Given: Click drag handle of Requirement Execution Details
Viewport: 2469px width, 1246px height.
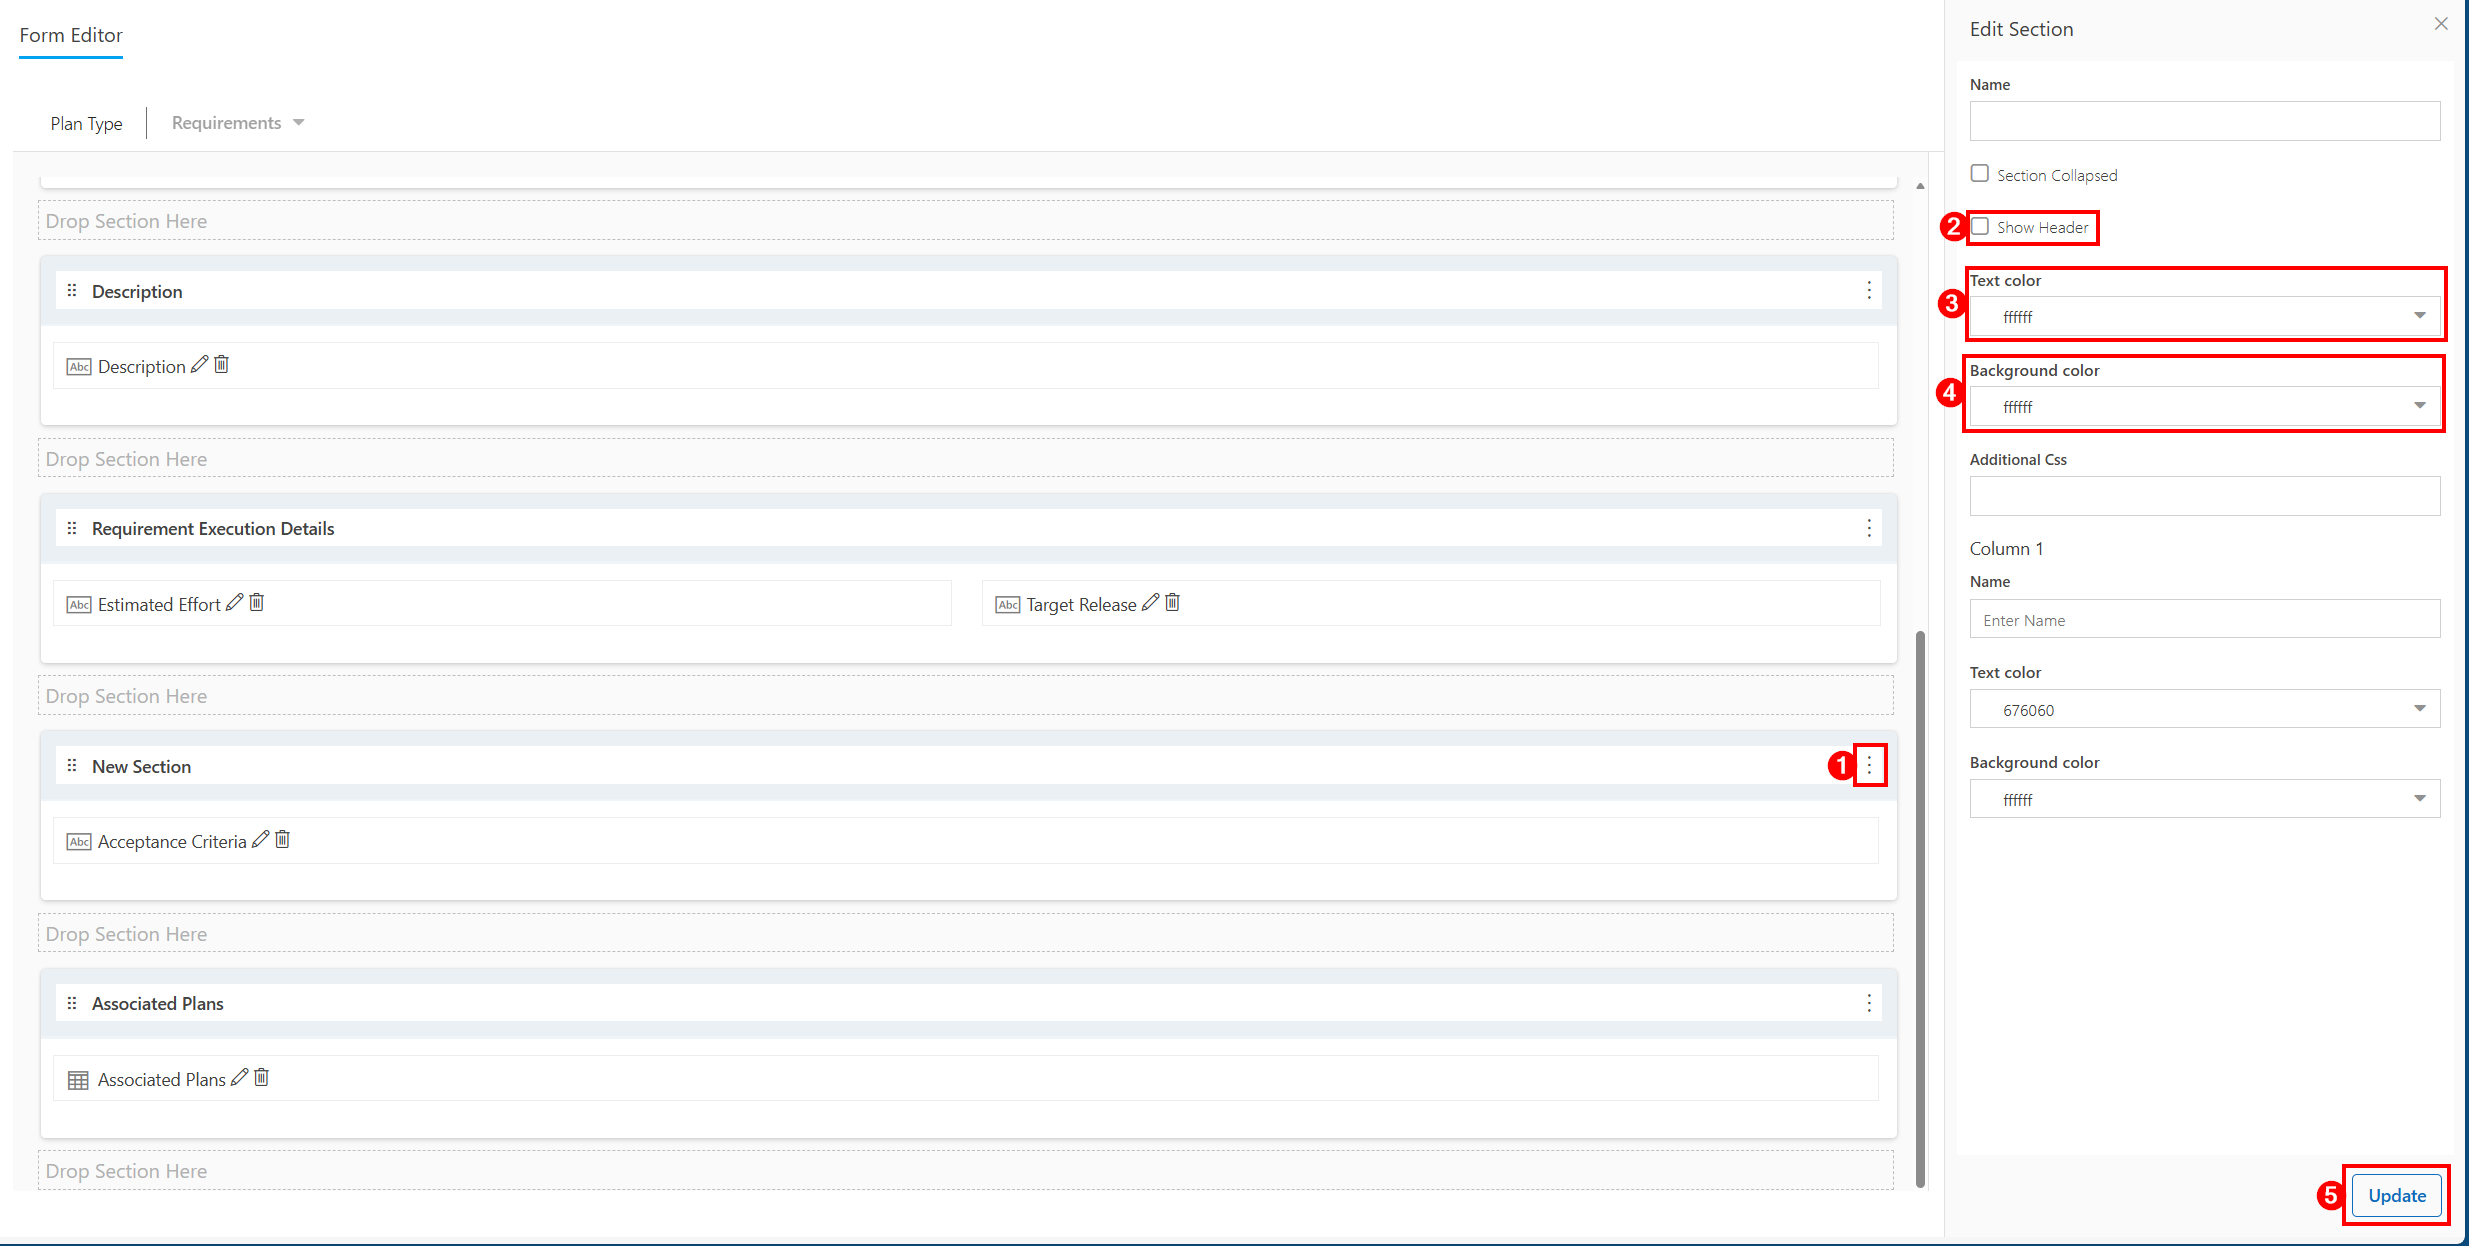Looking at the screenshot, I should [x=72, y=528].
